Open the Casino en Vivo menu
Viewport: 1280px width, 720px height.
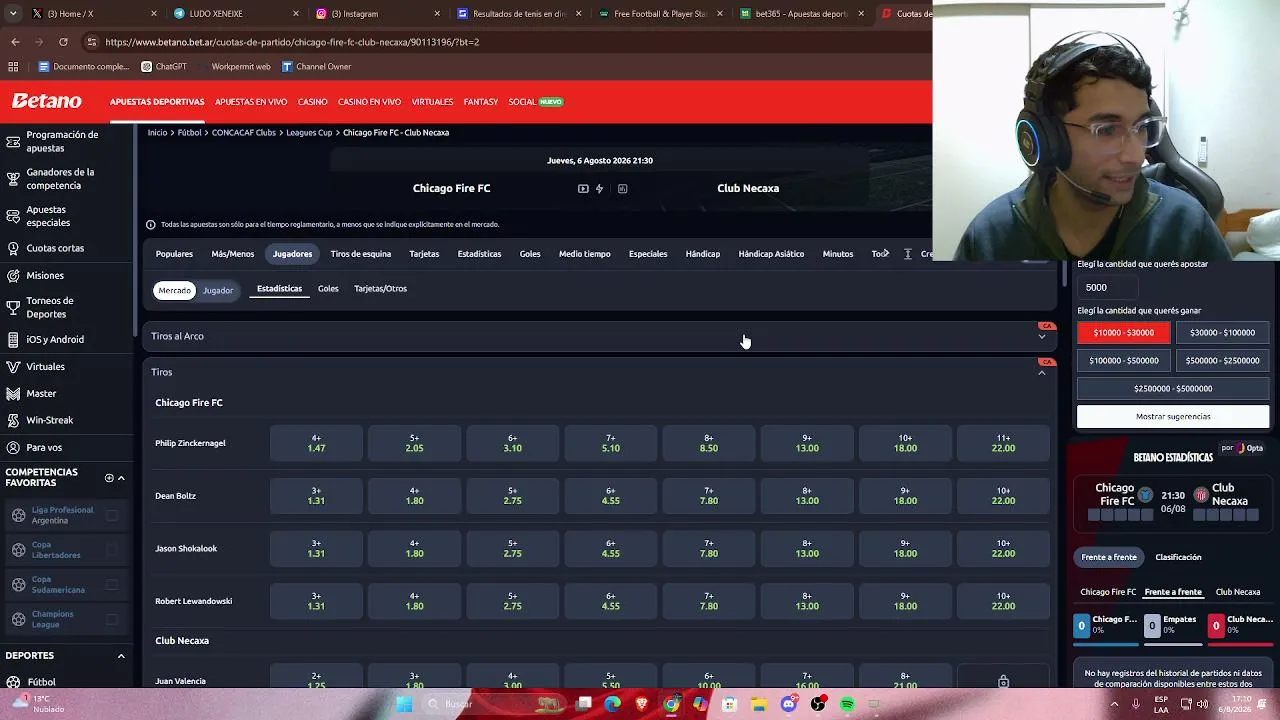(369, 102)
